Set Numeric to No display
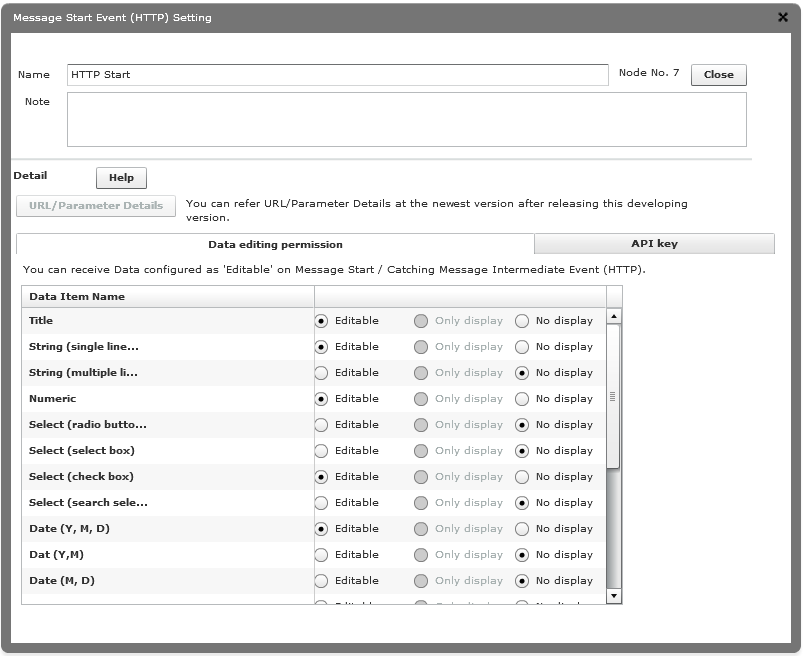The width and height of the screenshot is (803, 656). pos(521,398)
